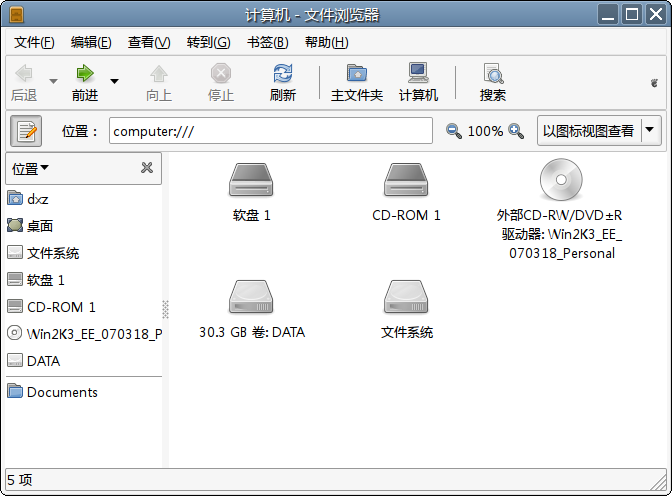Open the 帮助(H) menu
This screenshot has width=672, height=496.
(327, 42)
